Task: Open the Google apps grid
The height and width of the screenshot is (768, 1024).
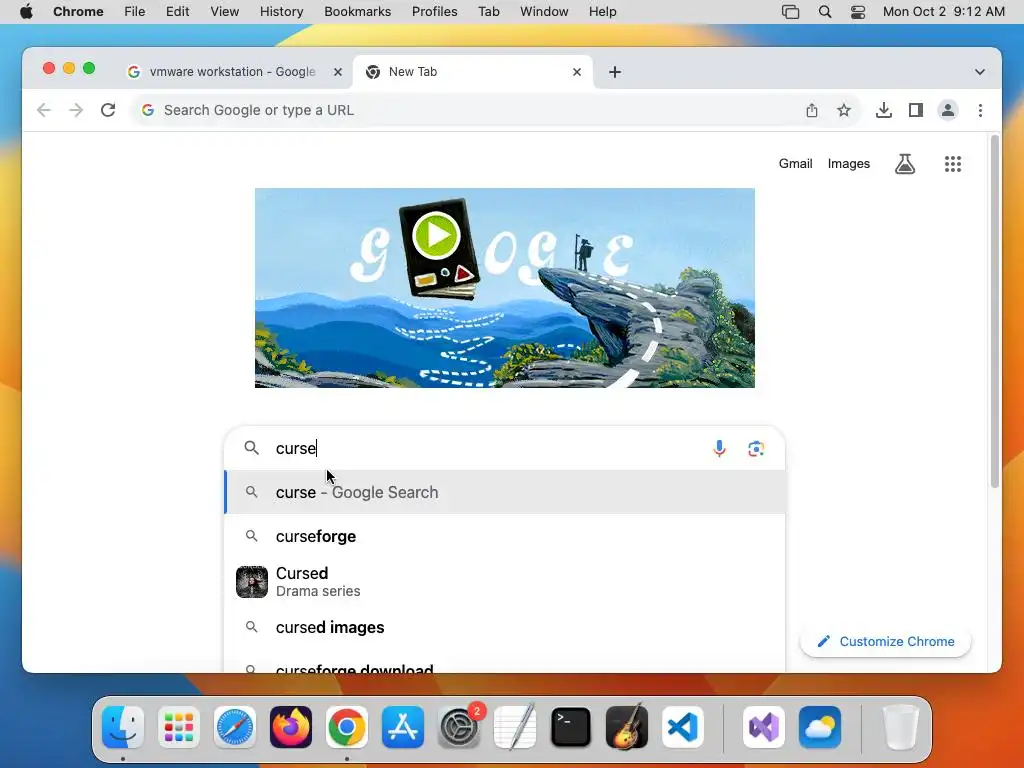Action: [953, 164]
